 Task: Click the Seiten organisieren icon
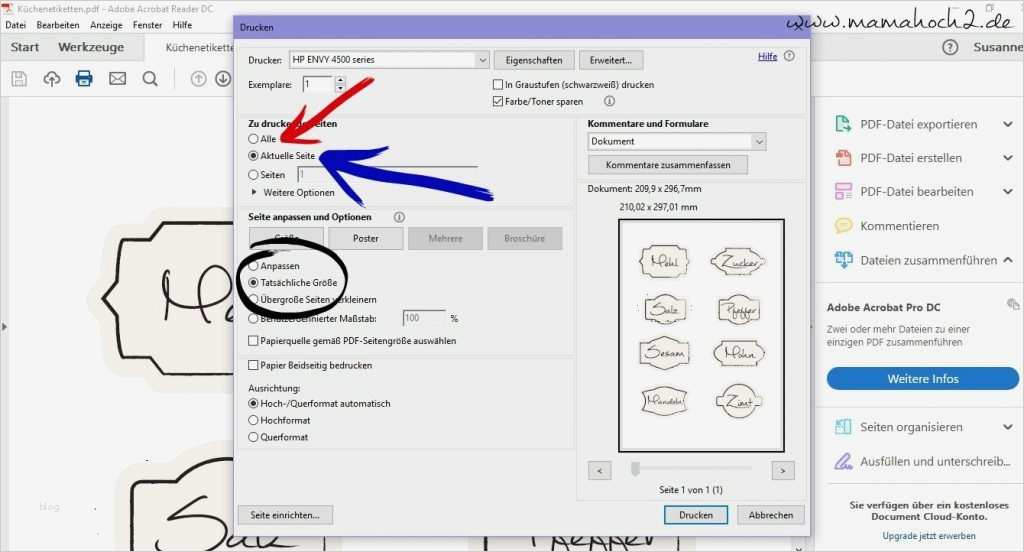(843, 427)
